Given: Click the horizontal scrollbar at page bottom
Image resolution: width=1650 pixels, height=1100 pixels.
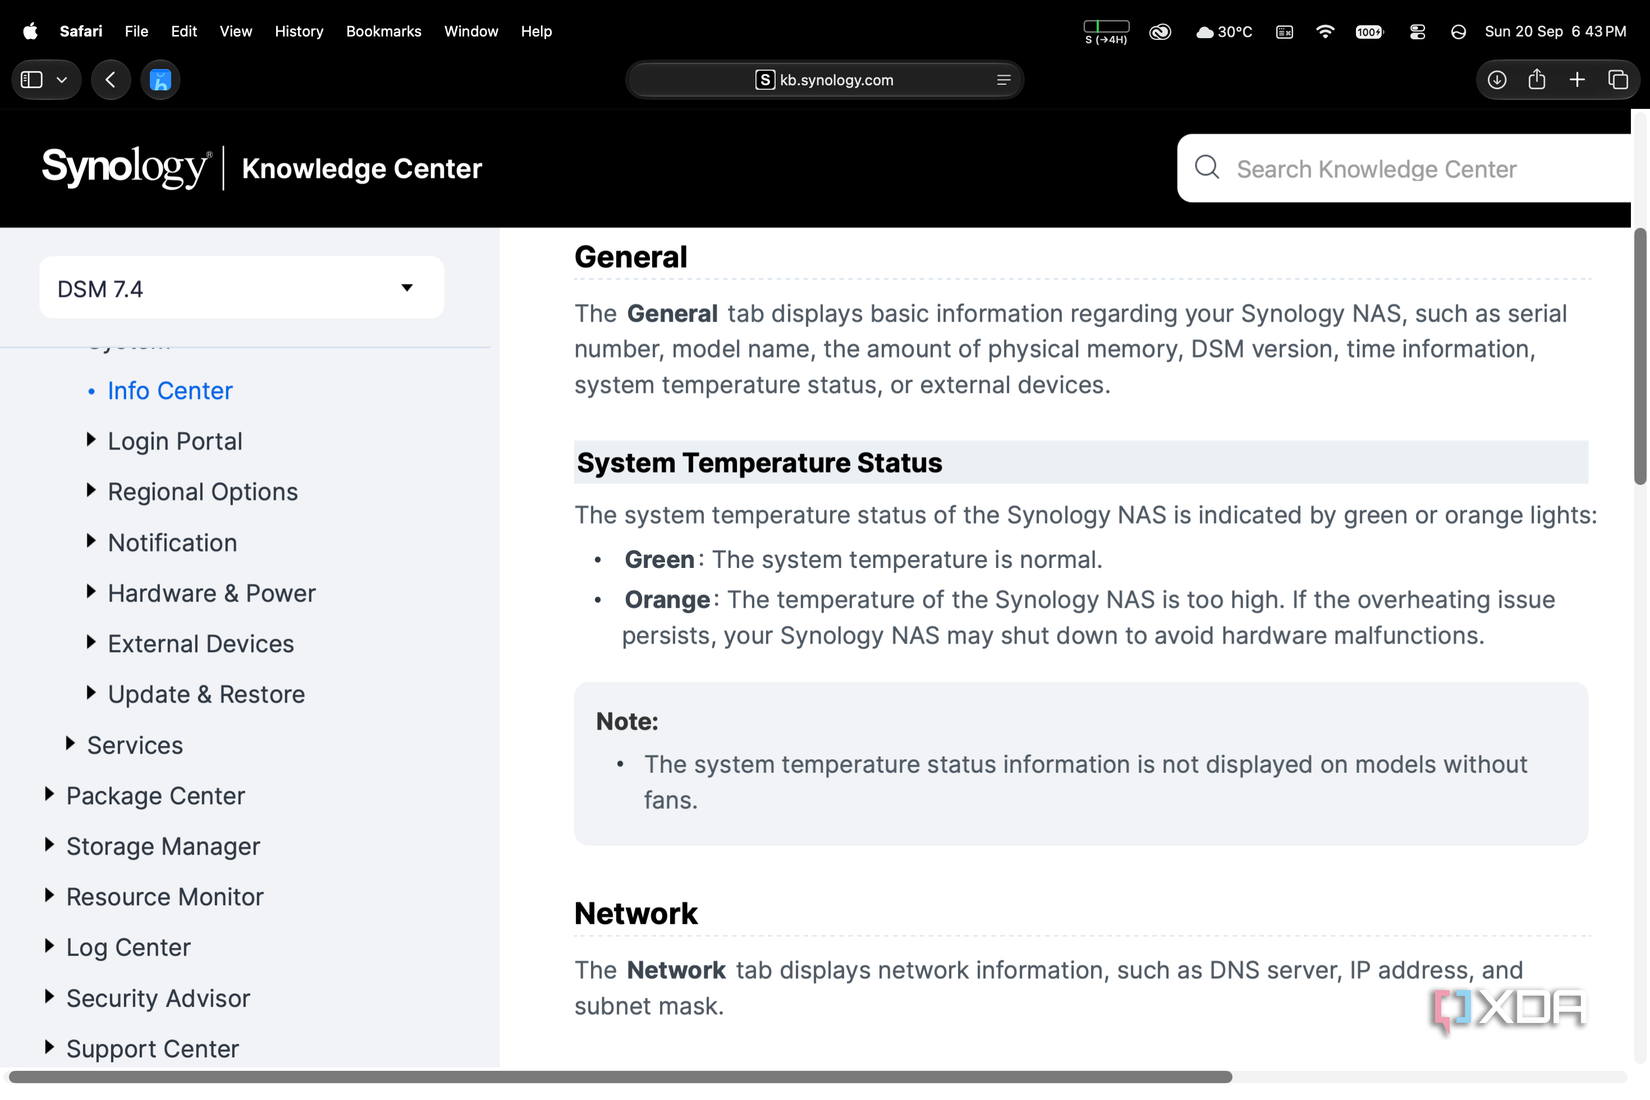Looking at the screenshot, I should (x=620, y=1077).
